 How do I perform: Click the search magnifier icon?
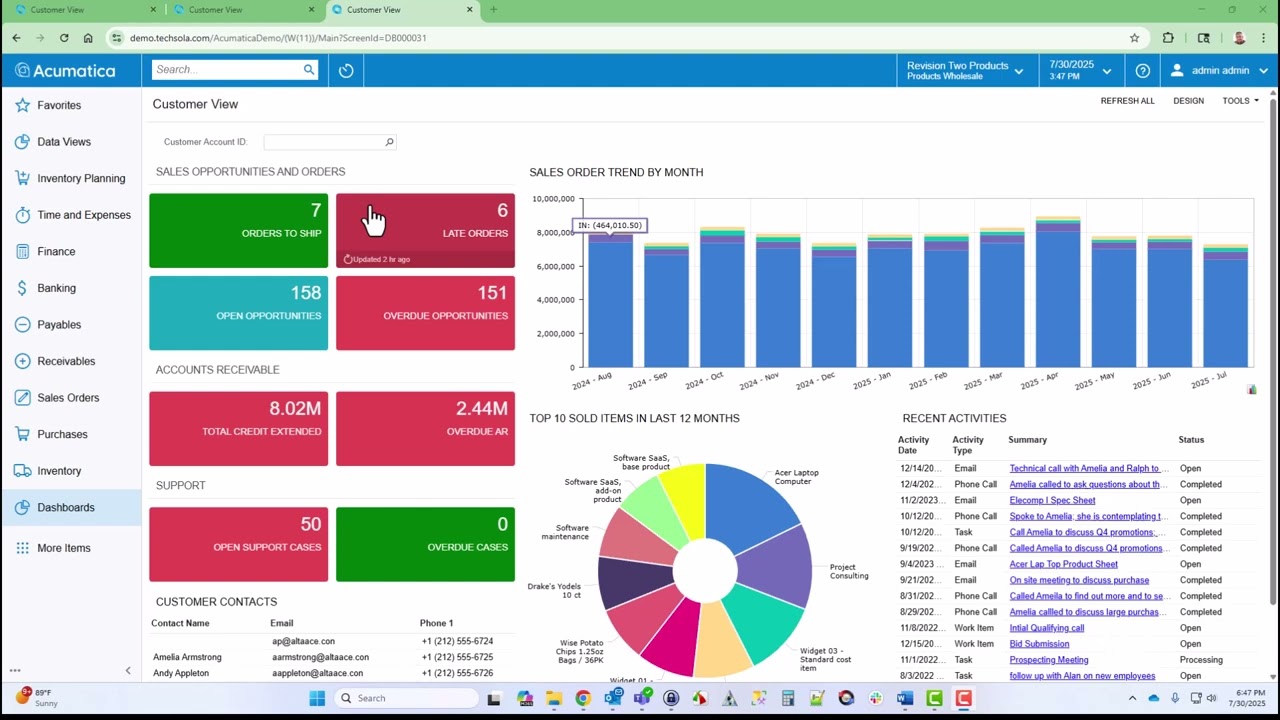point(309,69)
